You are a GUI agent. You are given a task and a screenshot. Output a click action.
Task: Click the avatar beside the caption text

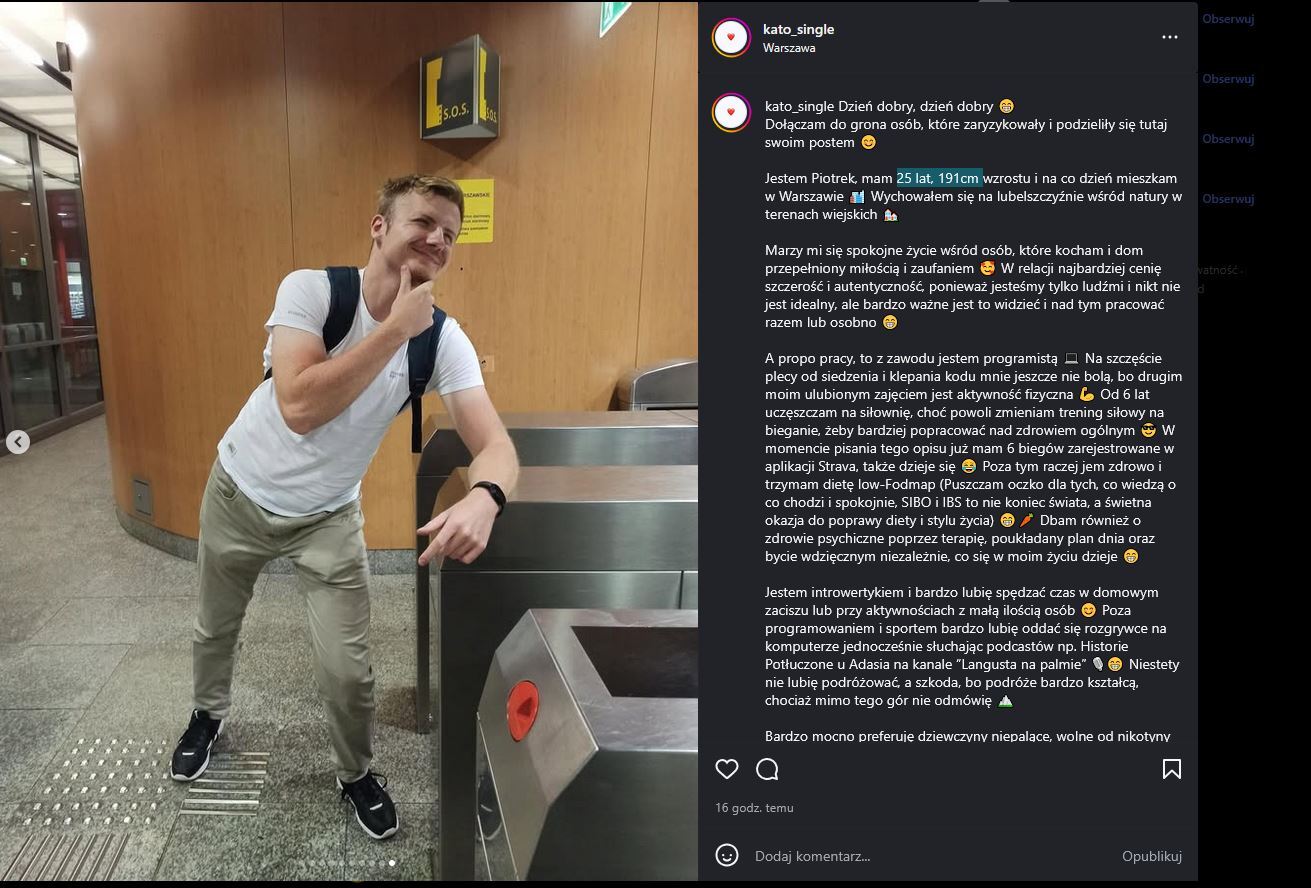[x=731, y=112]
